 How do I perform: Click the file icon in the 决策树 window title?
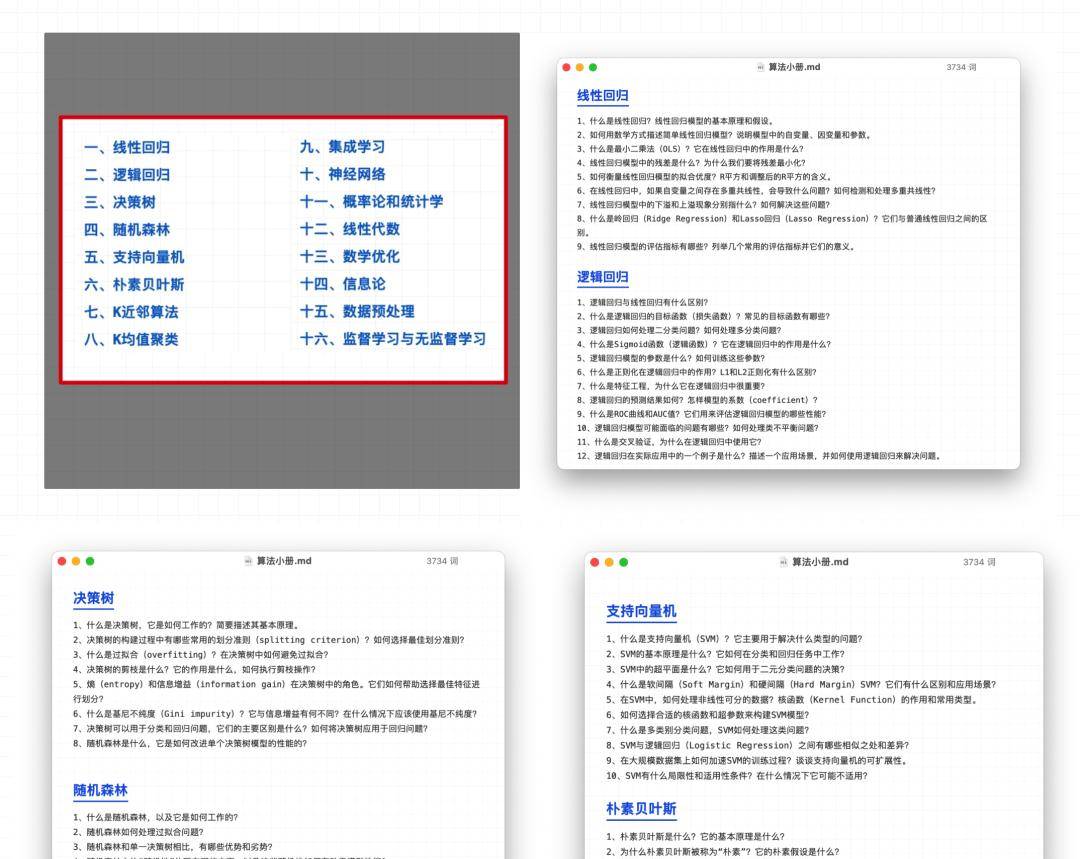(248, 561)
